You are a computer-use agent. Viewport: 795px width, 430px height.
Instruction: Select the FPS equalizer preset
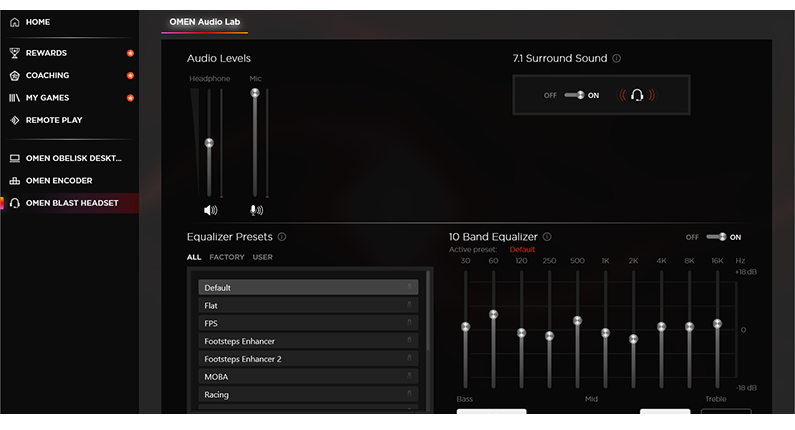point(308,323)
